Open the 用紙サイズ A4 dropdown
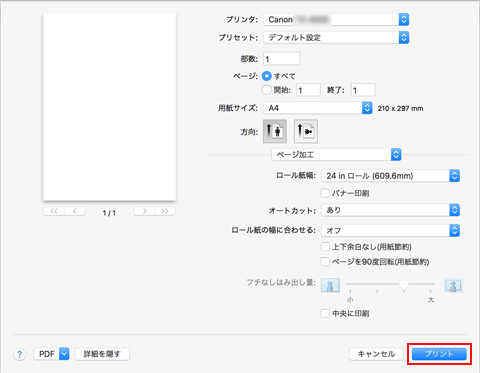This screenshot has width=480, height=373. [x=318, y=108]
